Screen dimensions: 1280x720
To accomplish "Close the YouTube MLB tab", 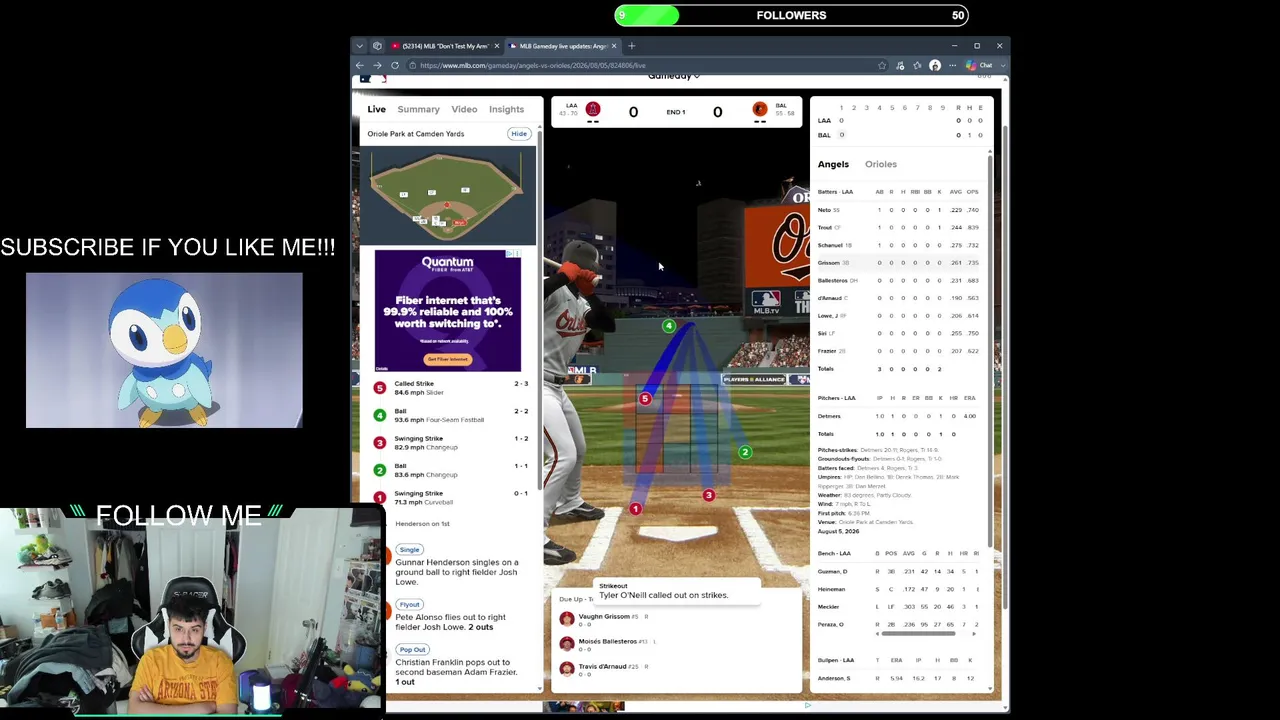I will pyautogui.click(x=497, y=46).
